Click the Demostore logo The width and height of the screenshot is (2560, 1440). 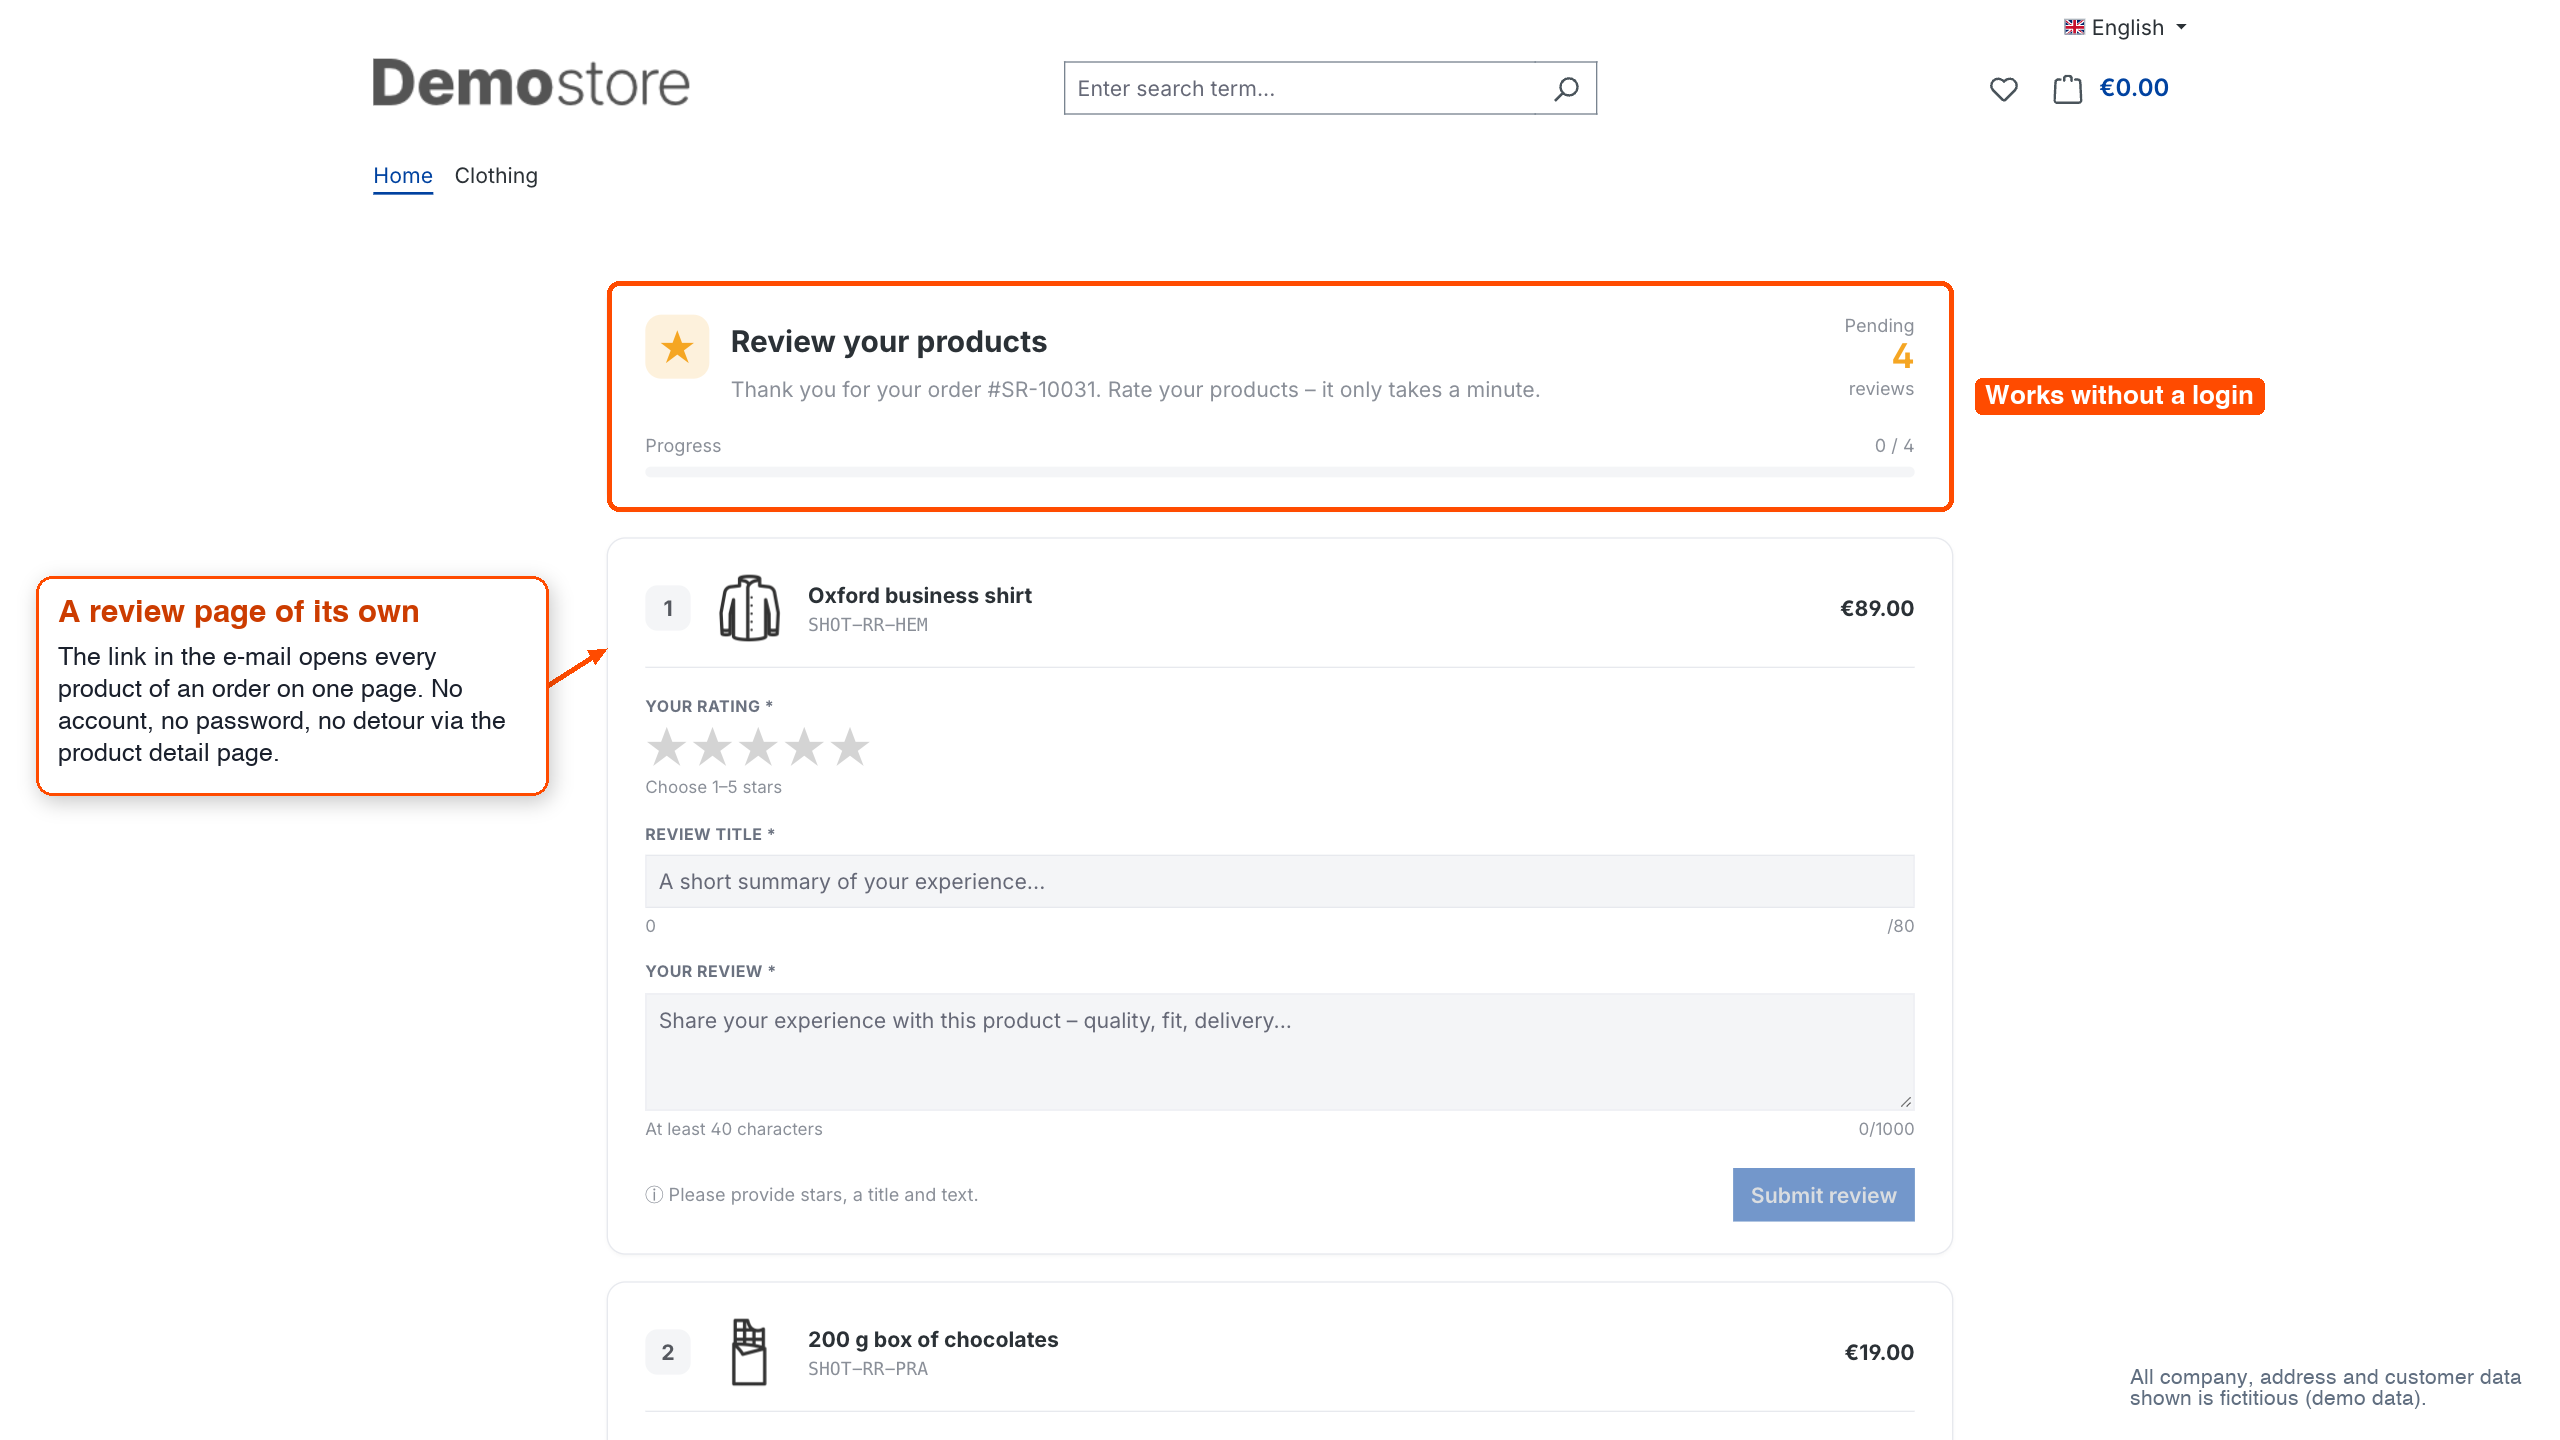[x=531, y=83]
